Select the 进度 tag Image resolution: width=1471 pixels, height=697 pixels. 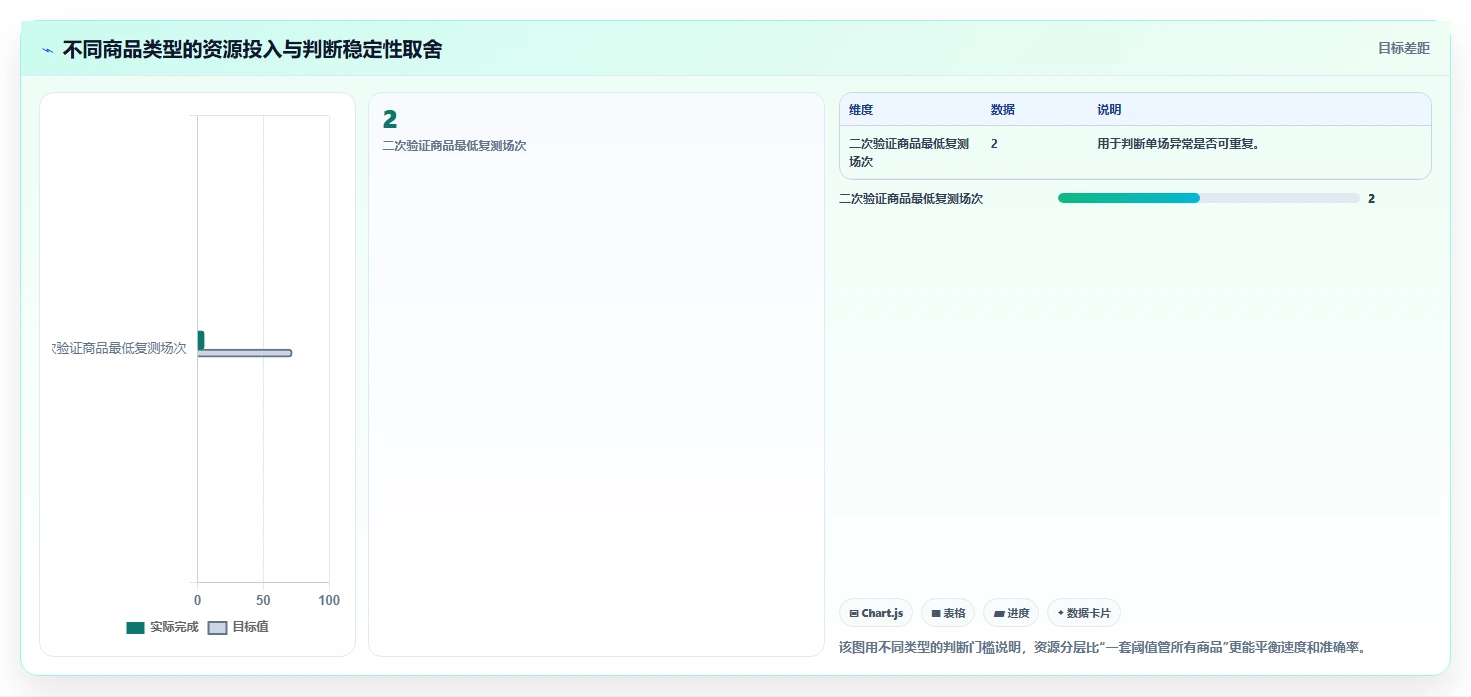tap(1011, 613)
